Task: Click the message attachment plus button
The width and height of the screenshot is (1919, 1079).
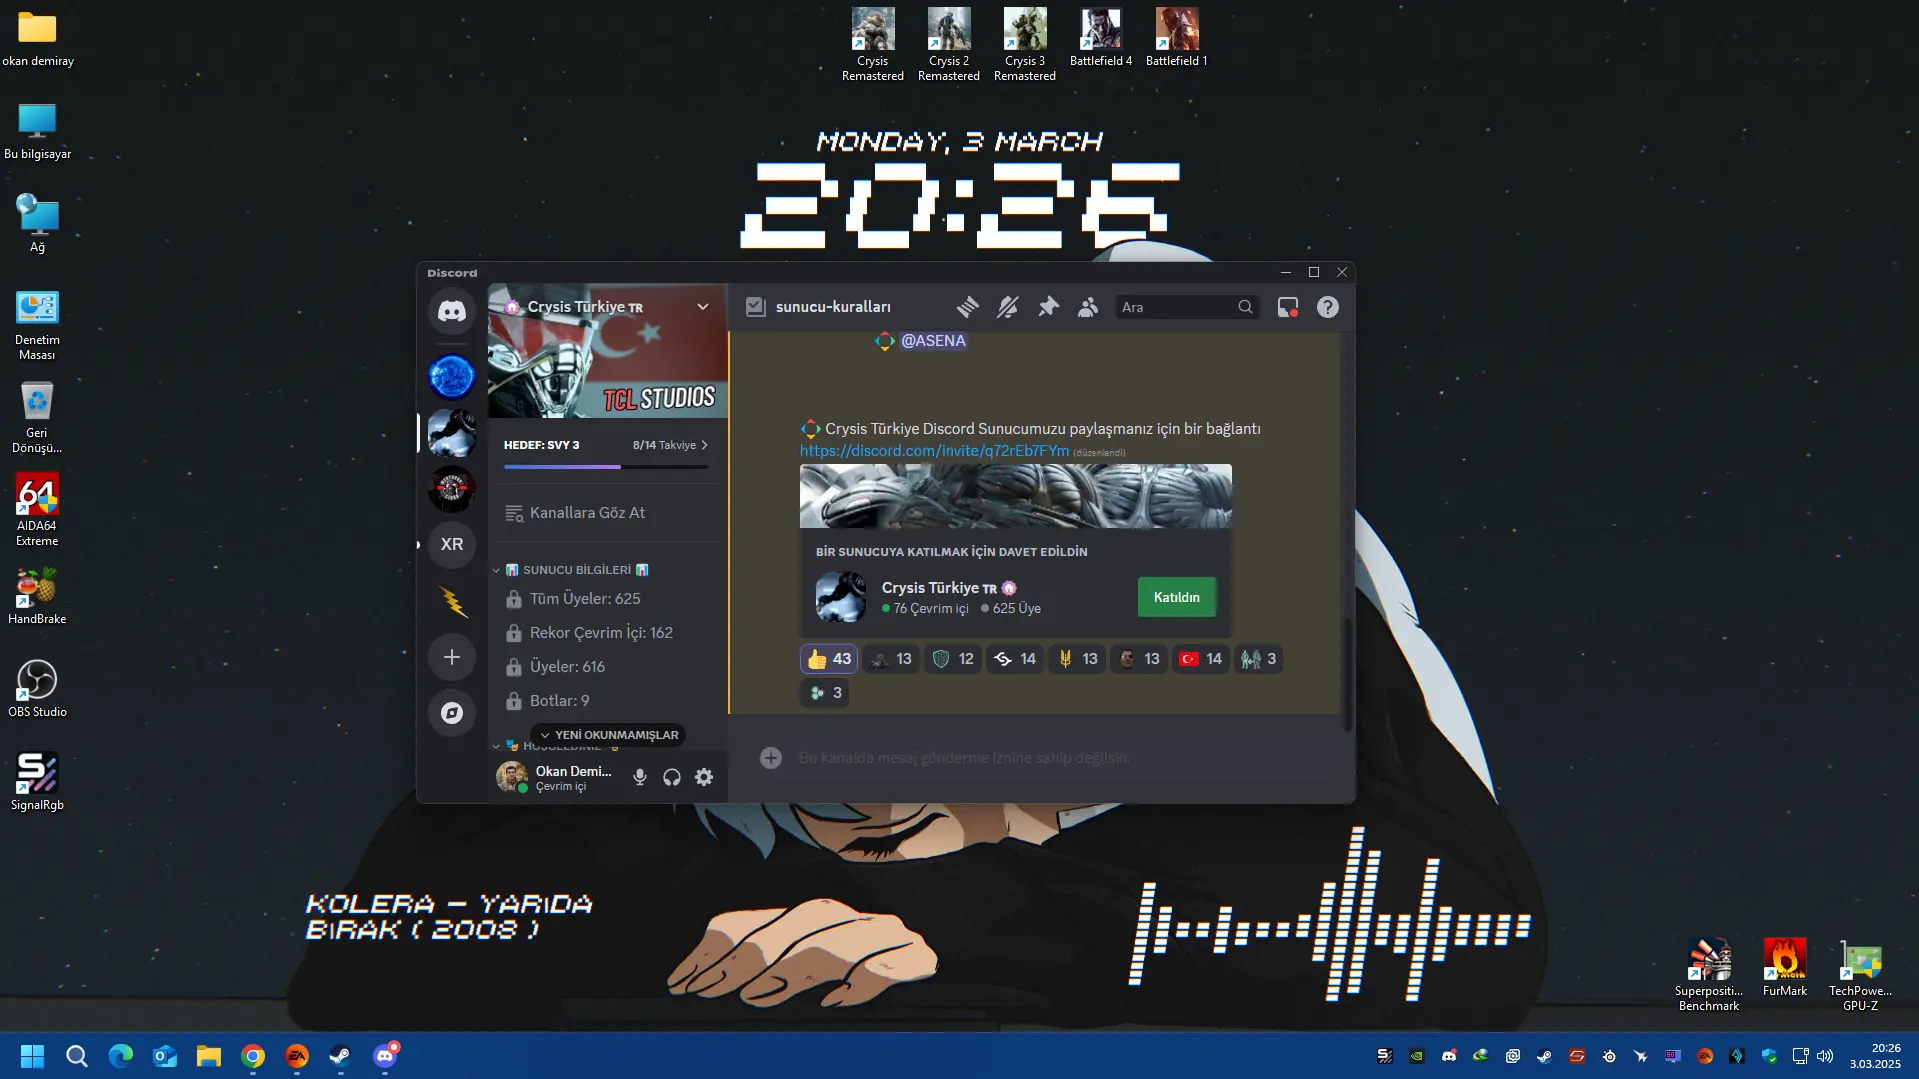Action: point(770,758)
